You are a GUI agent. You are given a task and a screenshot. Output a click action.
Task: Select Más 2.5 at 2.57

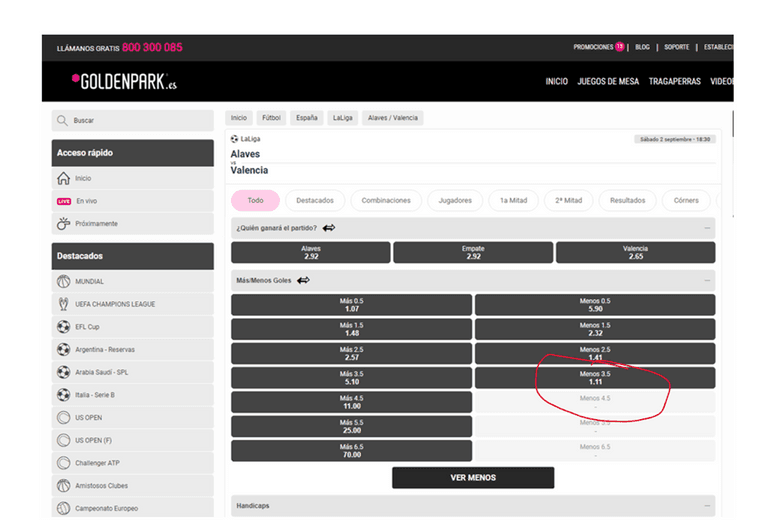[x=351, y=353]
